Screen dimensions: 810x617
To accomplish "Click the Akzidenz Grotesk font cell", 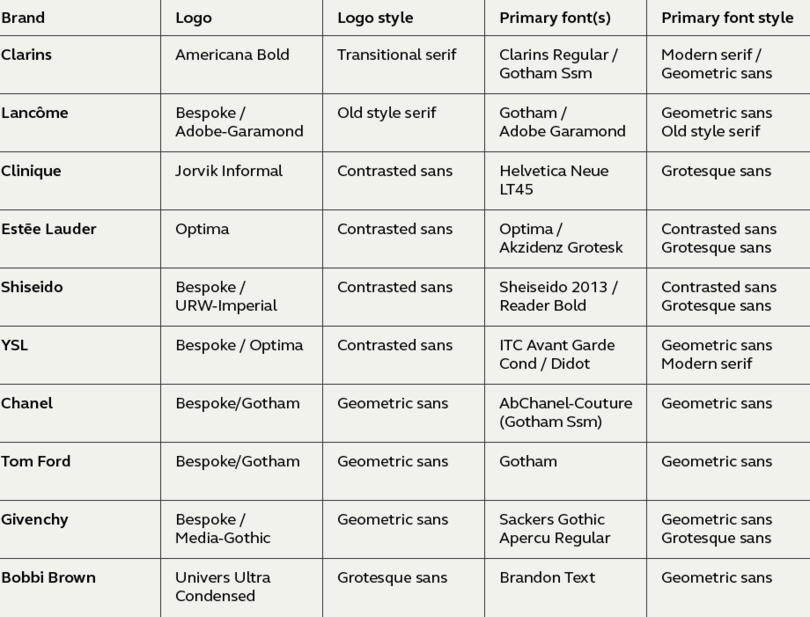I will 565,239.
